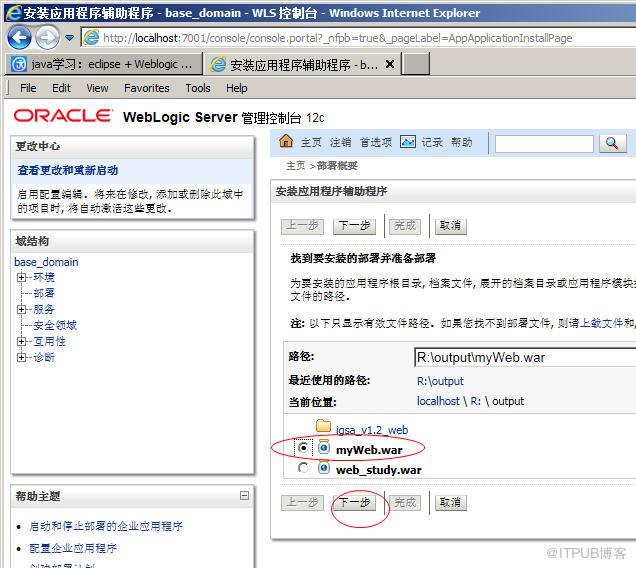636x568 pixels.
Task: Open a new blank browser tab
Action: point(417,64)
